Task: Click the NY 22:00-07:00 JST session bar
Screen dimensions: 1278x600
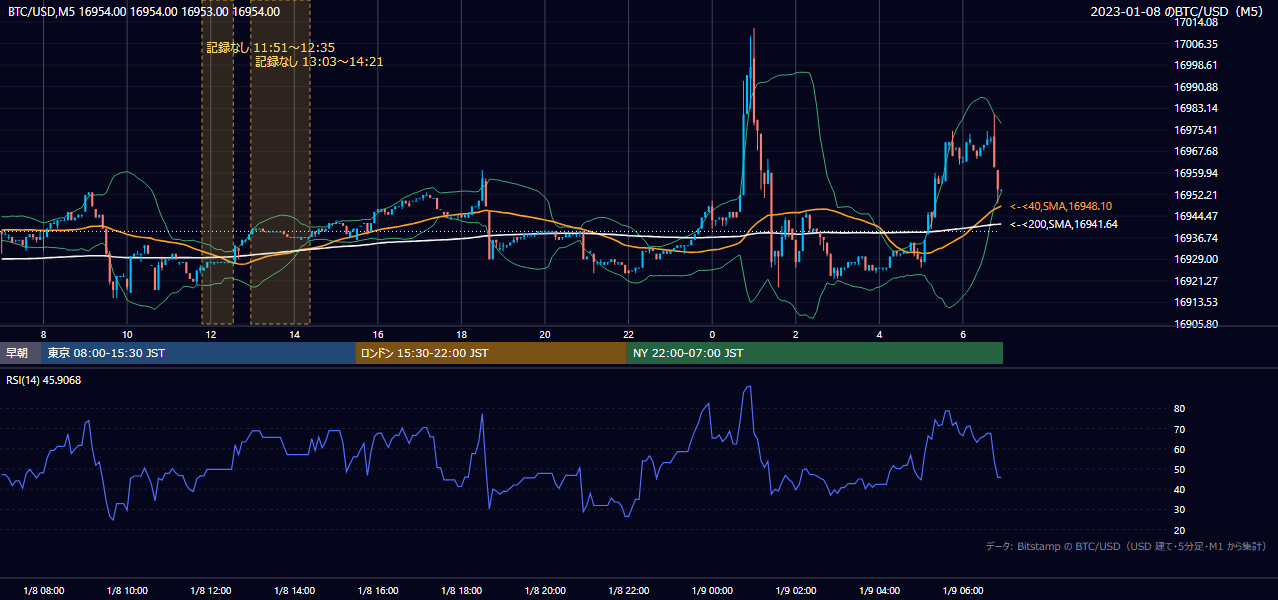Action: click(x=815, y=353)
